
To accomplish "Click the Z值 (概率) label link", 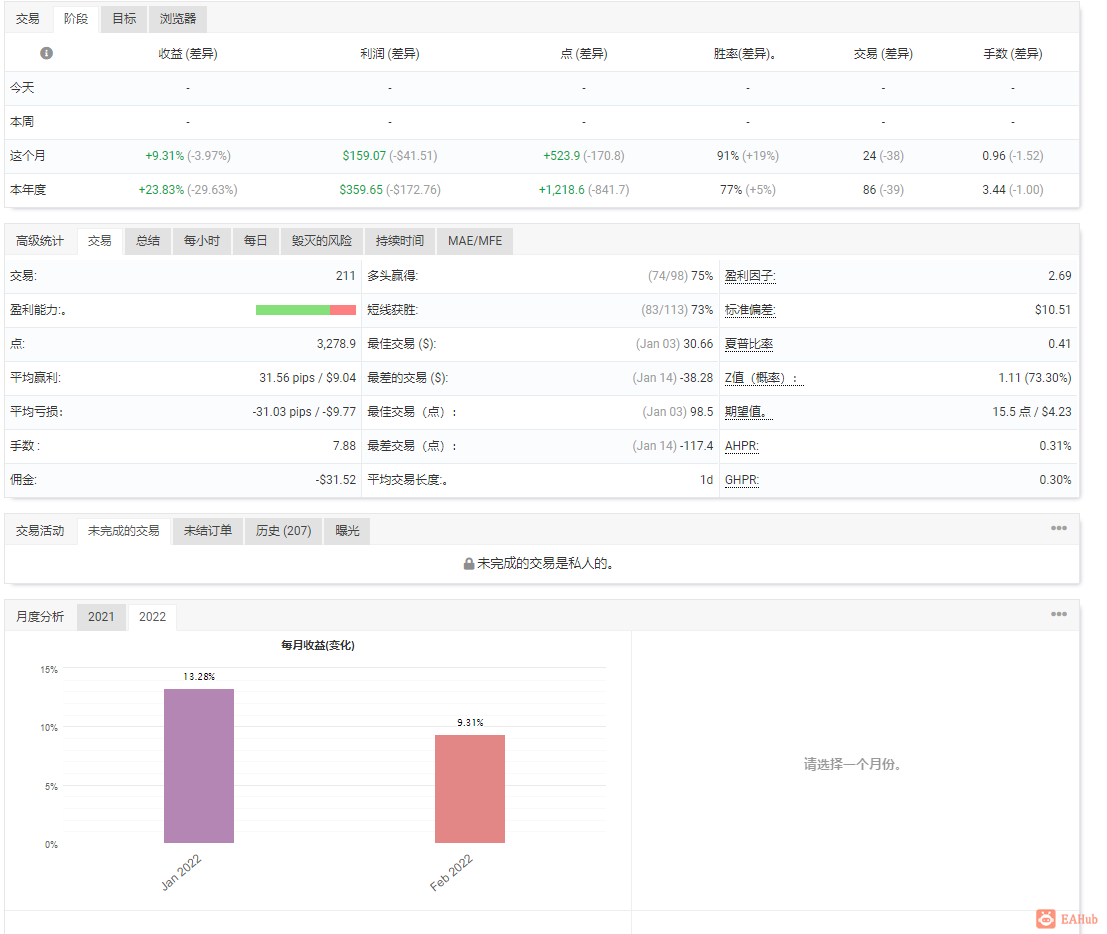I will coord(764,378).
